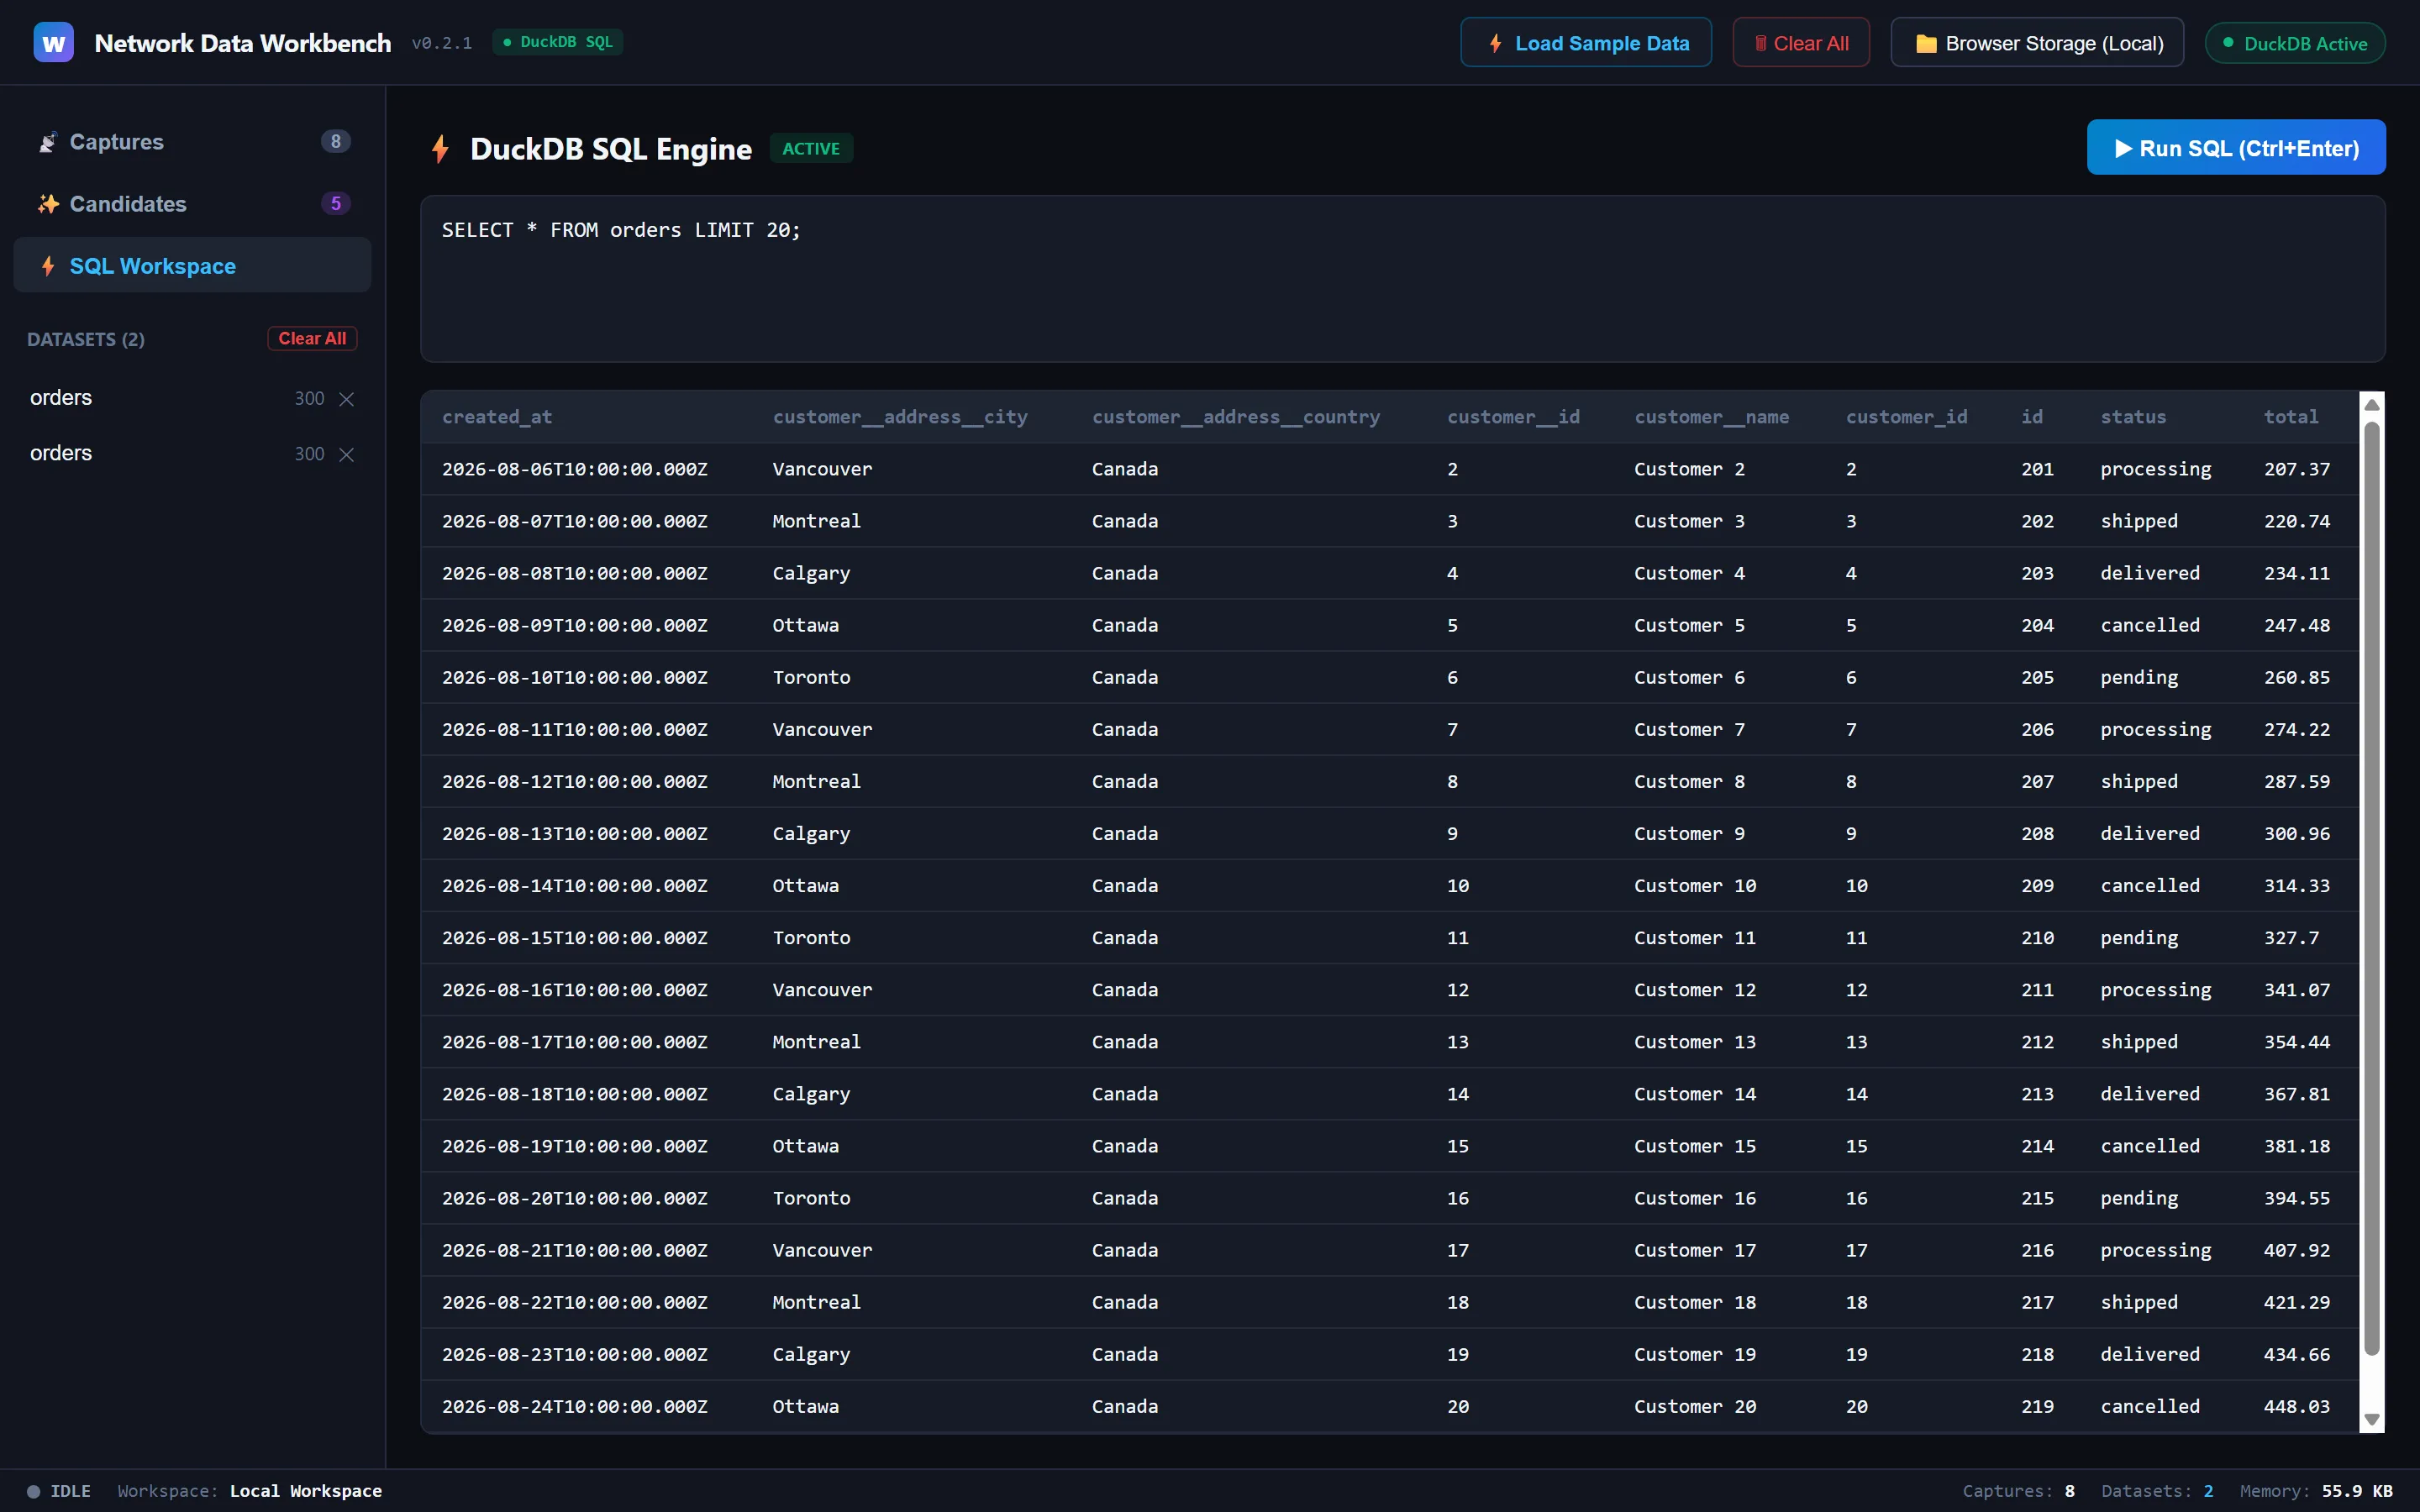Image resolution: width=2420 pixels, height=1512 pixels.
Task: Click the cell 'Customer 20'
Action: (x=1694, y=1406)
